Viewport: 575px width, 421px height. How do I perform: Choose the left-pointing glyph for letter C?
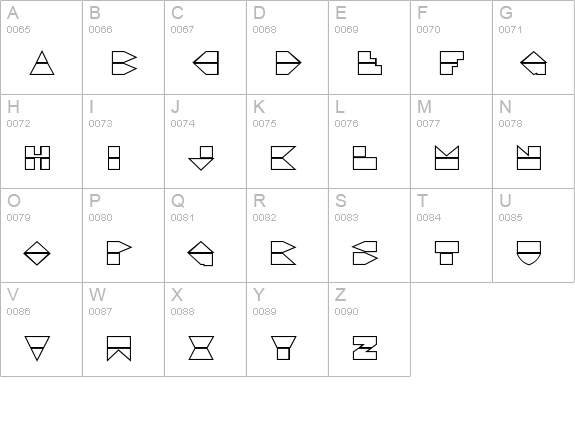[206, 63]
